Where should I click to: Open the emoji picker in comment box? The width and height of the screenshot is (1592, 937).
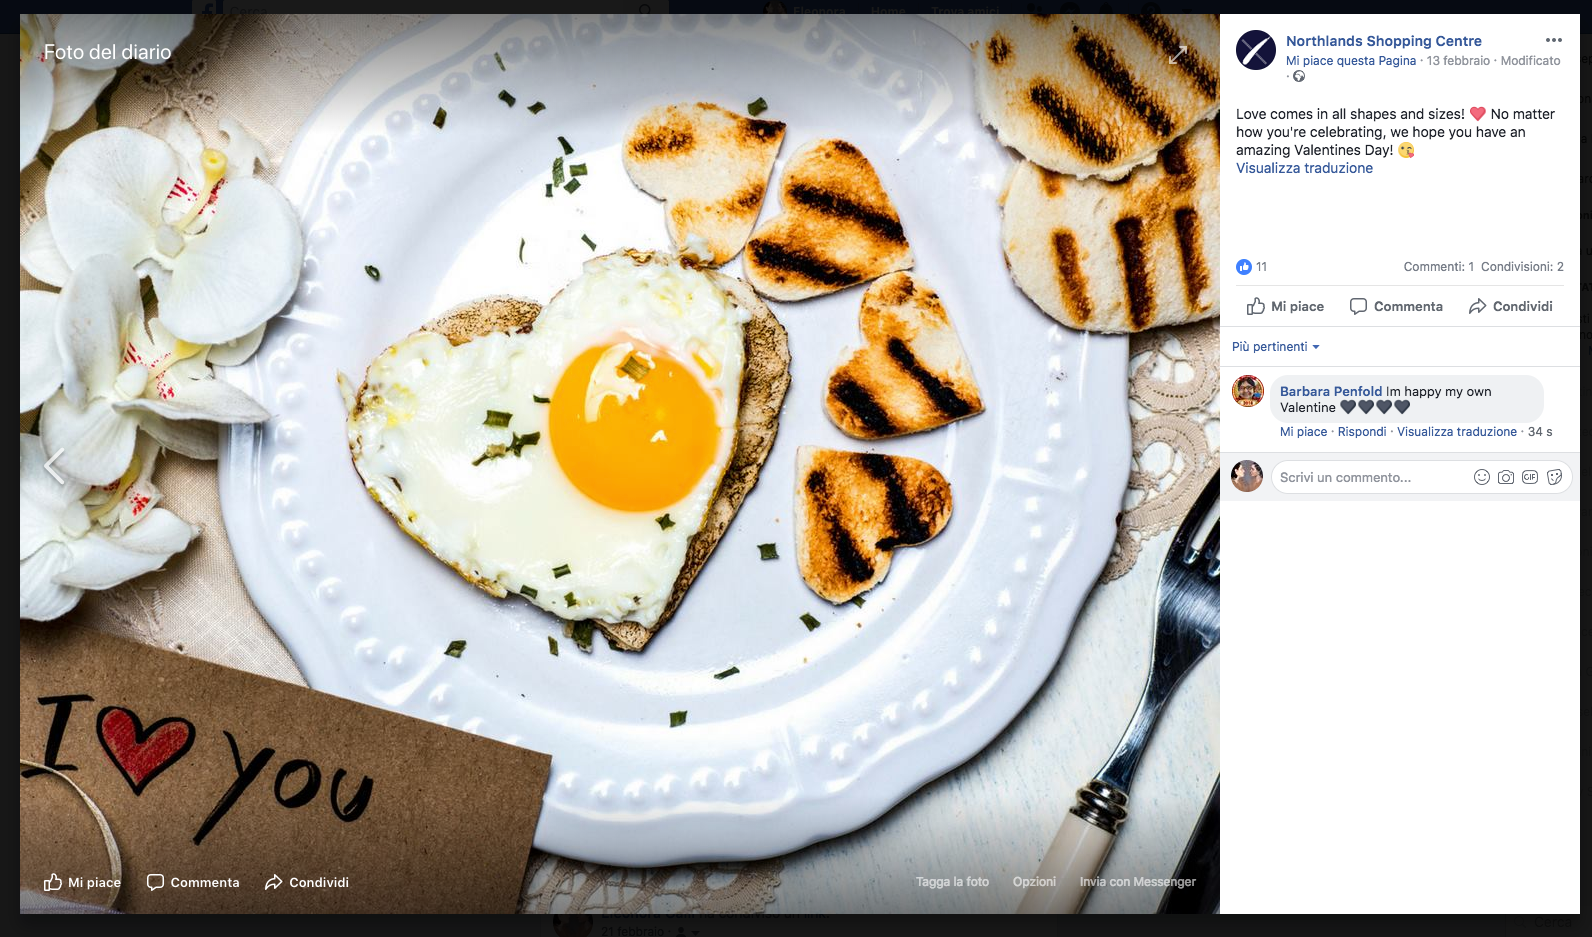point(1482,477)
